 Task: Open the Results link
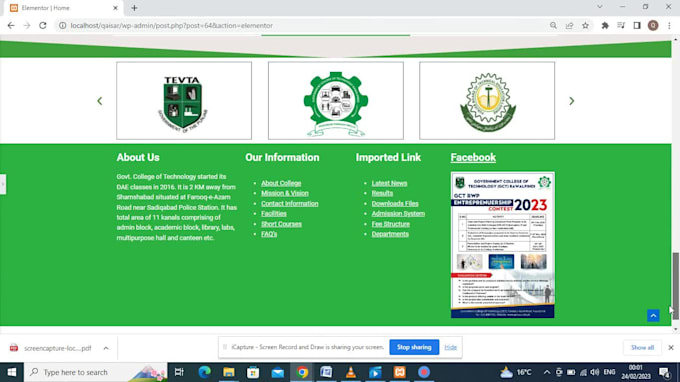(382, 193)
